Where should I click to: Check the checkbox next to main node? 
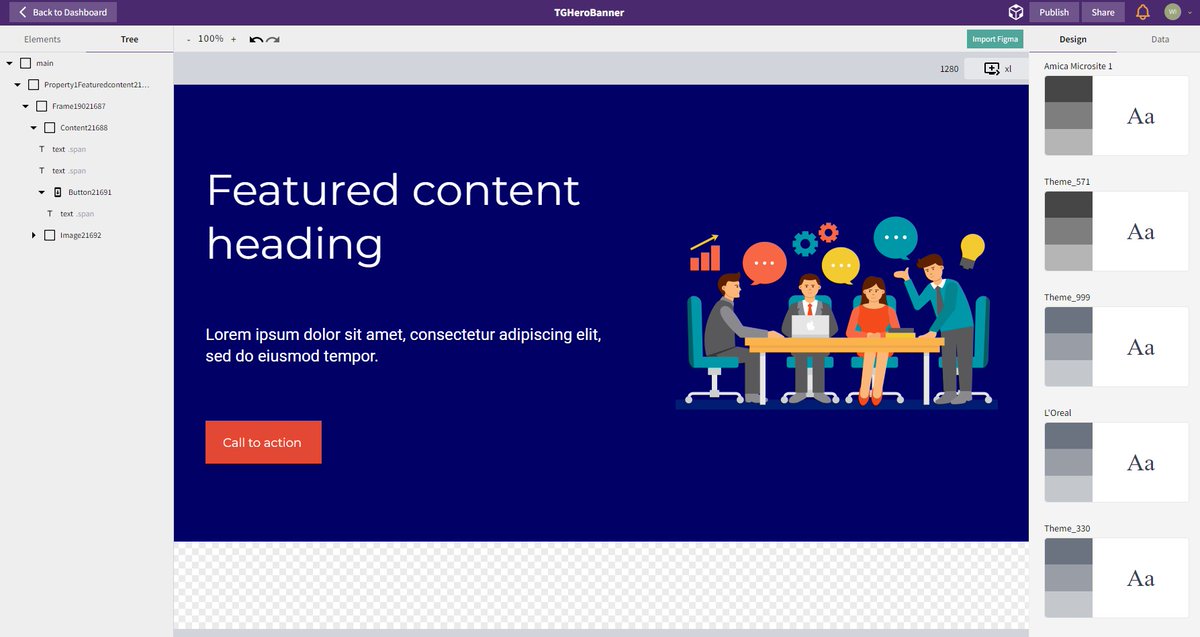click(26, 62)
